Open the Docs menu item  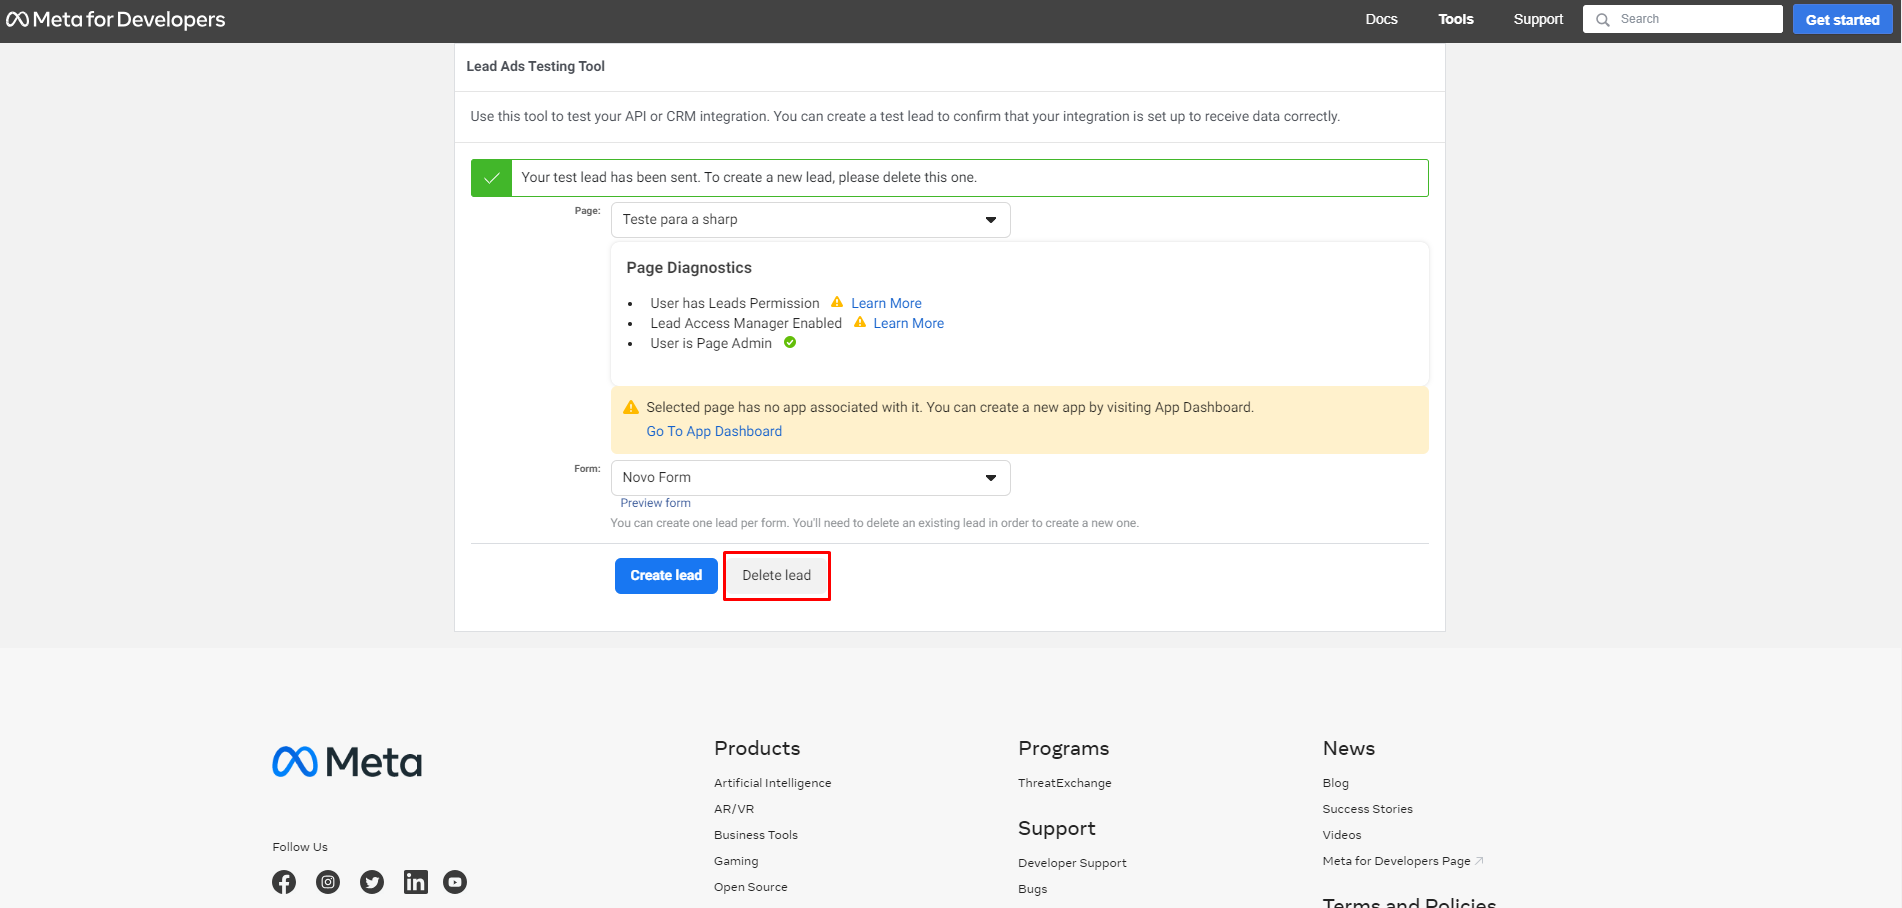[1381, 20]
